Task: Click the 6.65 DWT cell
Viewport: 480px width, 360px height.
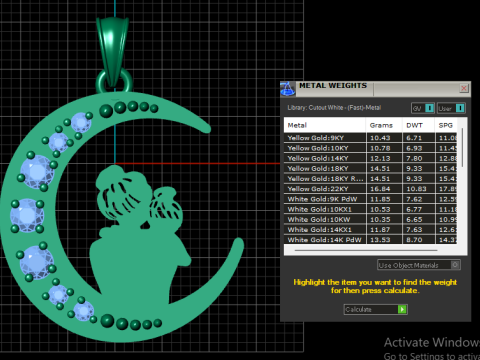Action: pyautogui.click(x=418, y=219)
